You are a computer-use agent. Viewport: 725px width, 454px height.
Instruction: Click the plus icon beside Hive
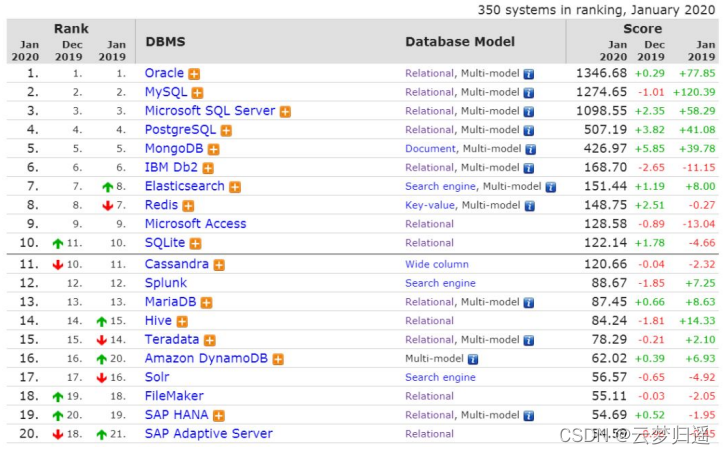pyautogui.click(x=183, y=321)
